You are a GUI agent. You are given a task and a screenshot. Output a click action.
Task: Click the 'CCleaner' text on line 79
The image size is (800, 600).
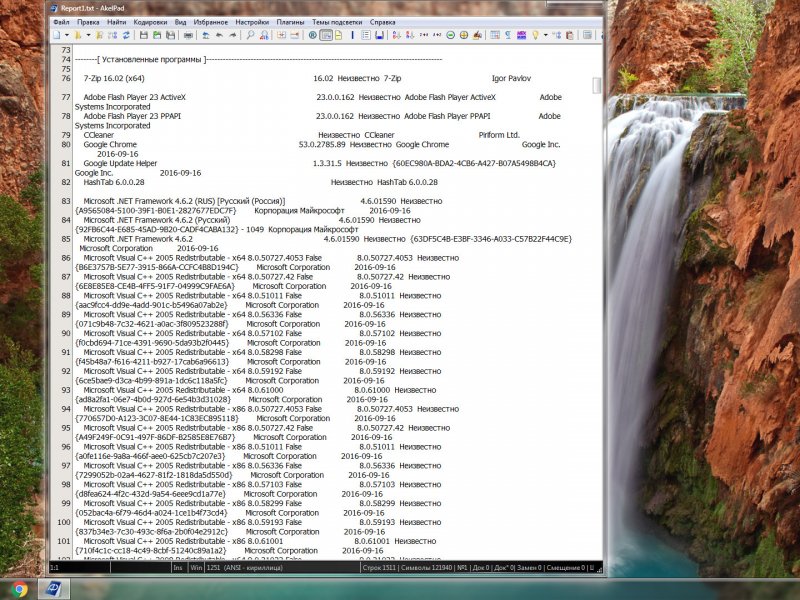98,135
